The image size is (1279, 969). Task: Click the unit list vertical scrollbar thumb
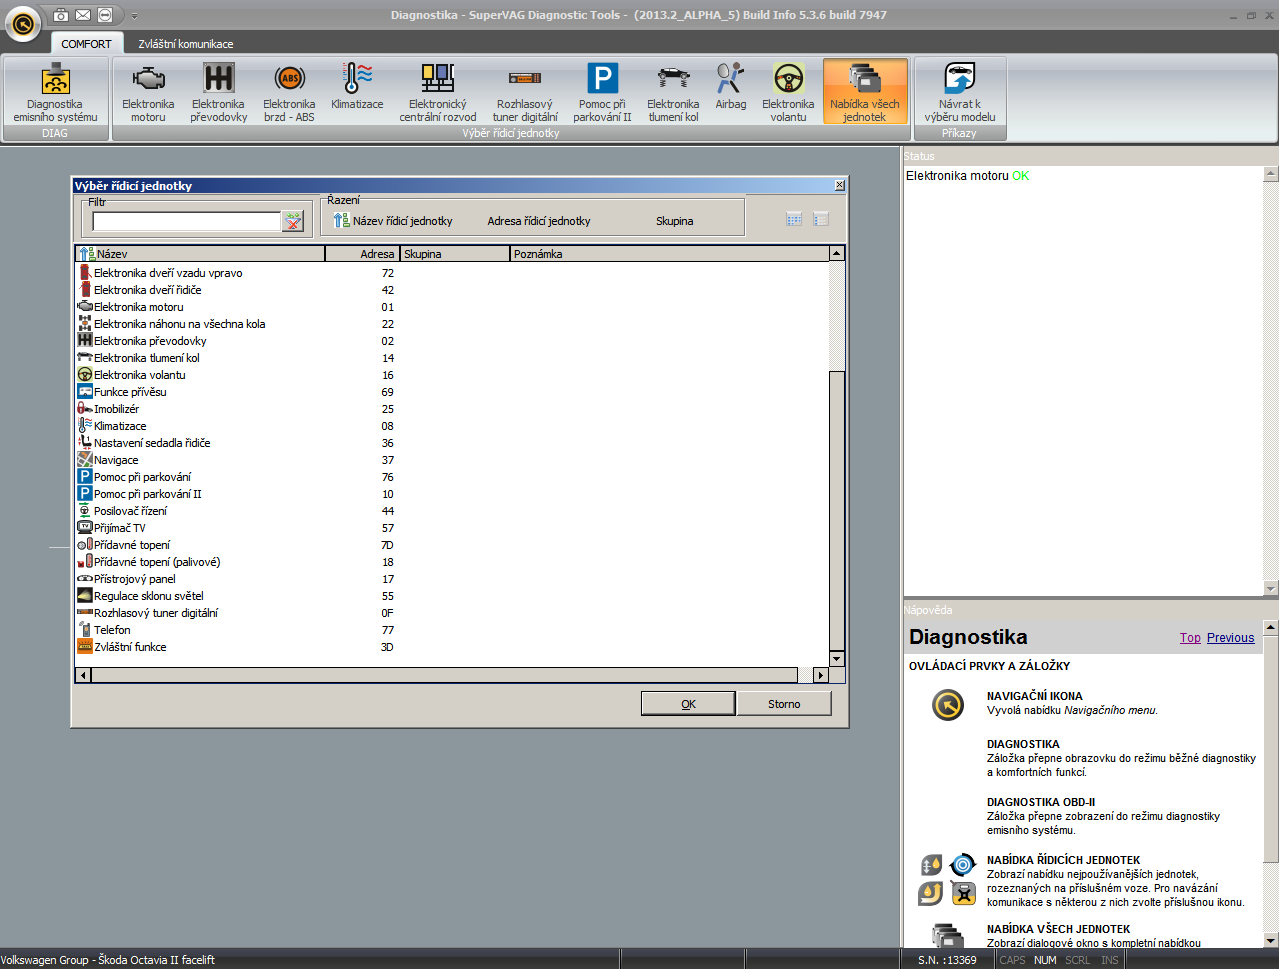pyautogui.click(x=838, y=510)
